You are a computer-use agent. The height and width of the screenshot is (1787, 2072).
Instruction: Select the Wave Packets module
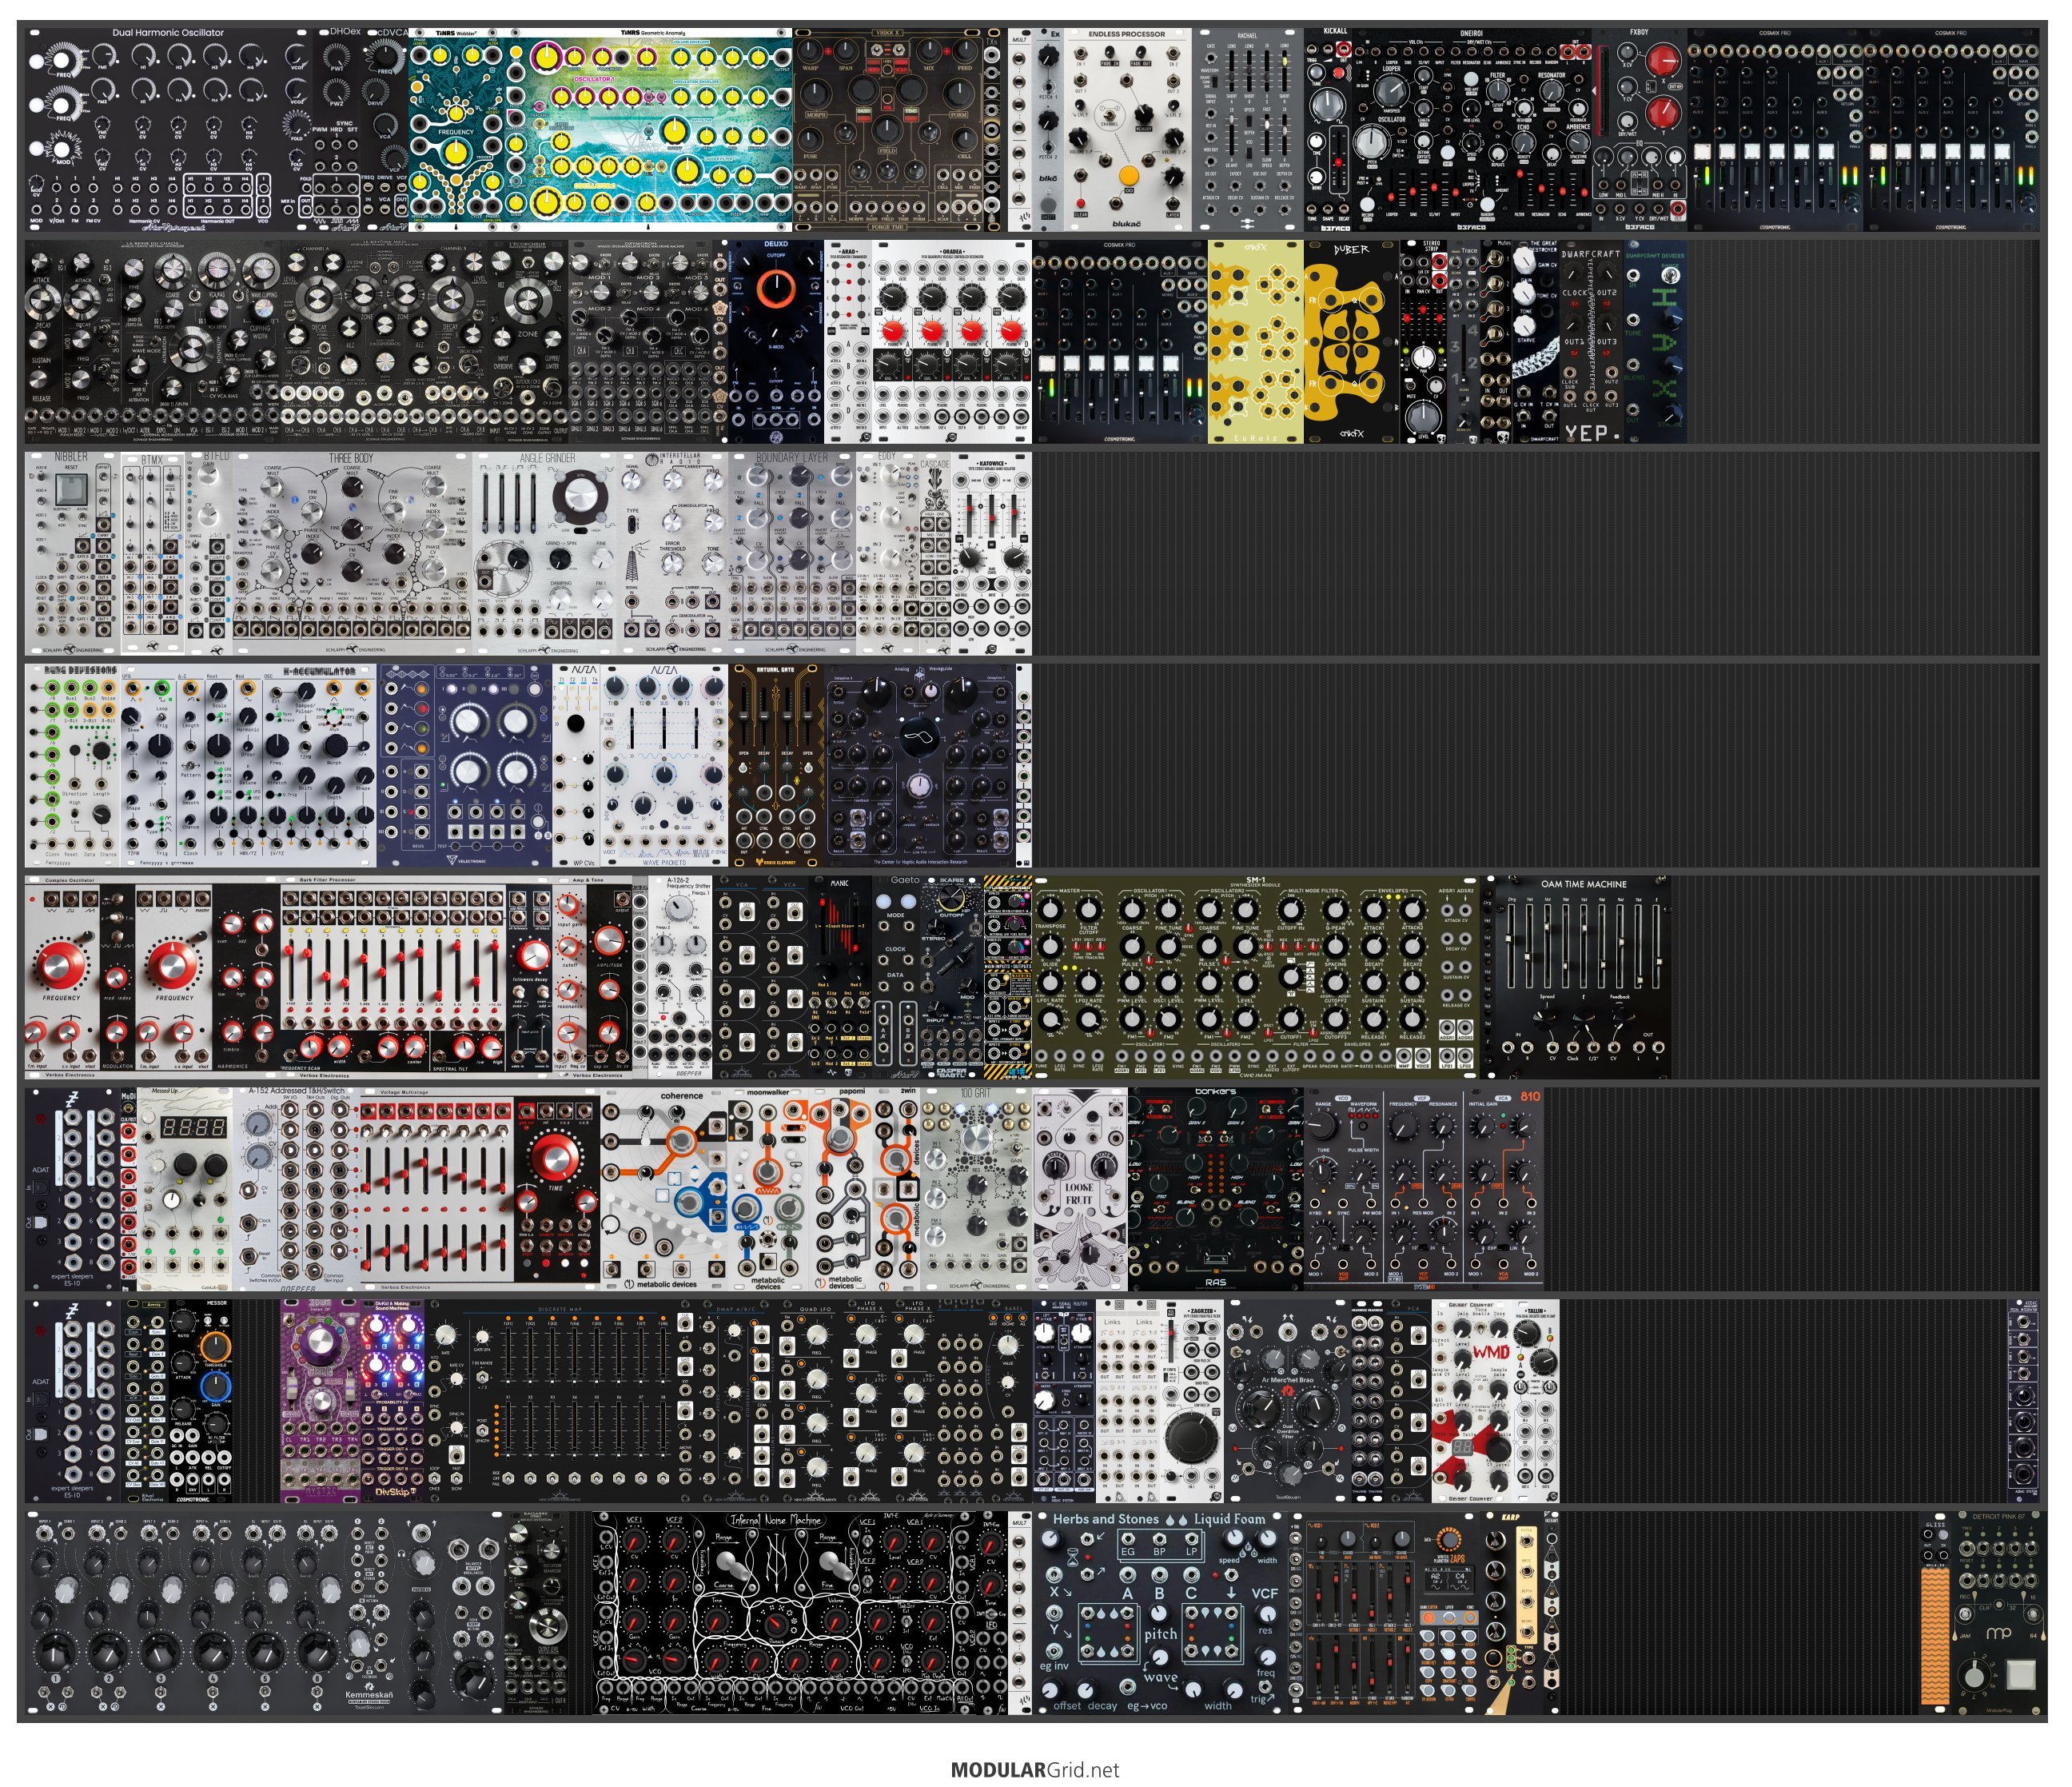[x=663, y=766]
